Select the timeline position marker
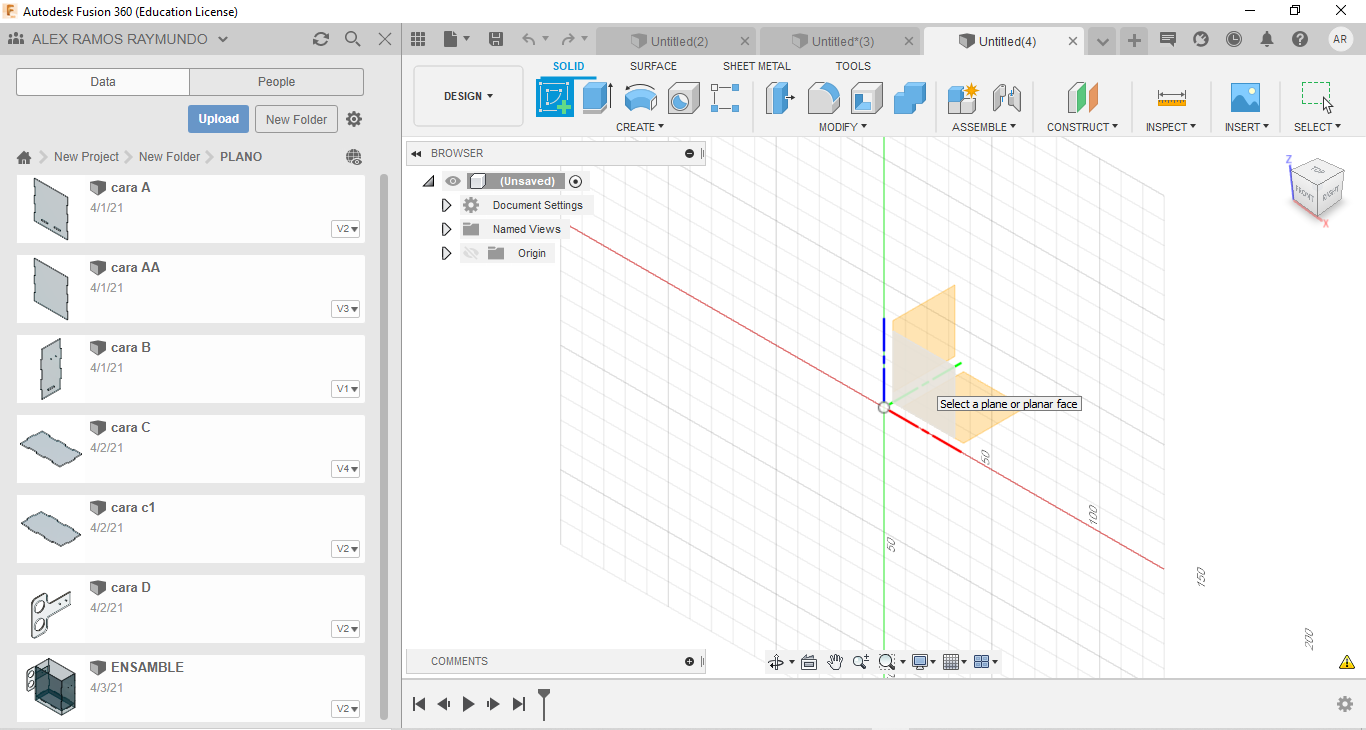The height and width of the screenshot is (730, 1366). [544, 703]
